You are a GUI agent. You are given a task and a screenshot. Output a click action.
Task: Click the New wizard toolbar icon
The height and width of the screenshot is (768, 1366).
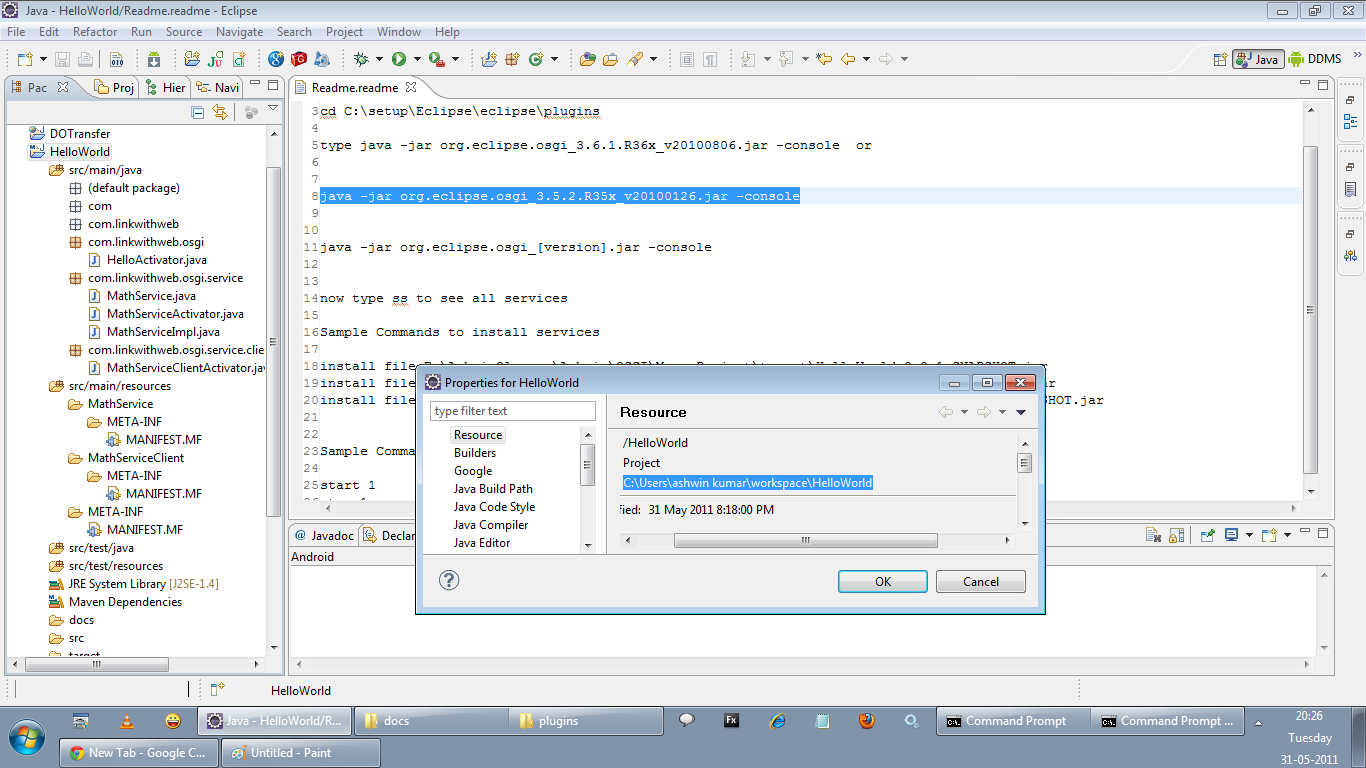24,59
